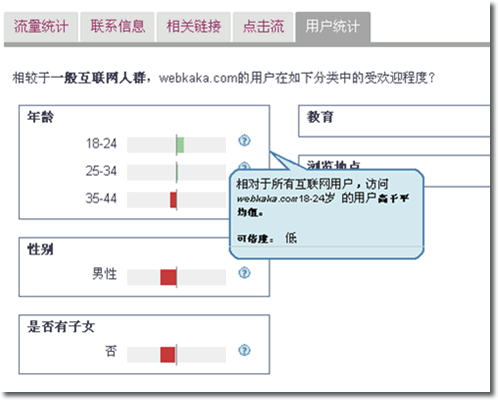
Task: Switch to the 联系信息 tab
Action: pyautogui.click(x=117, y=27)
